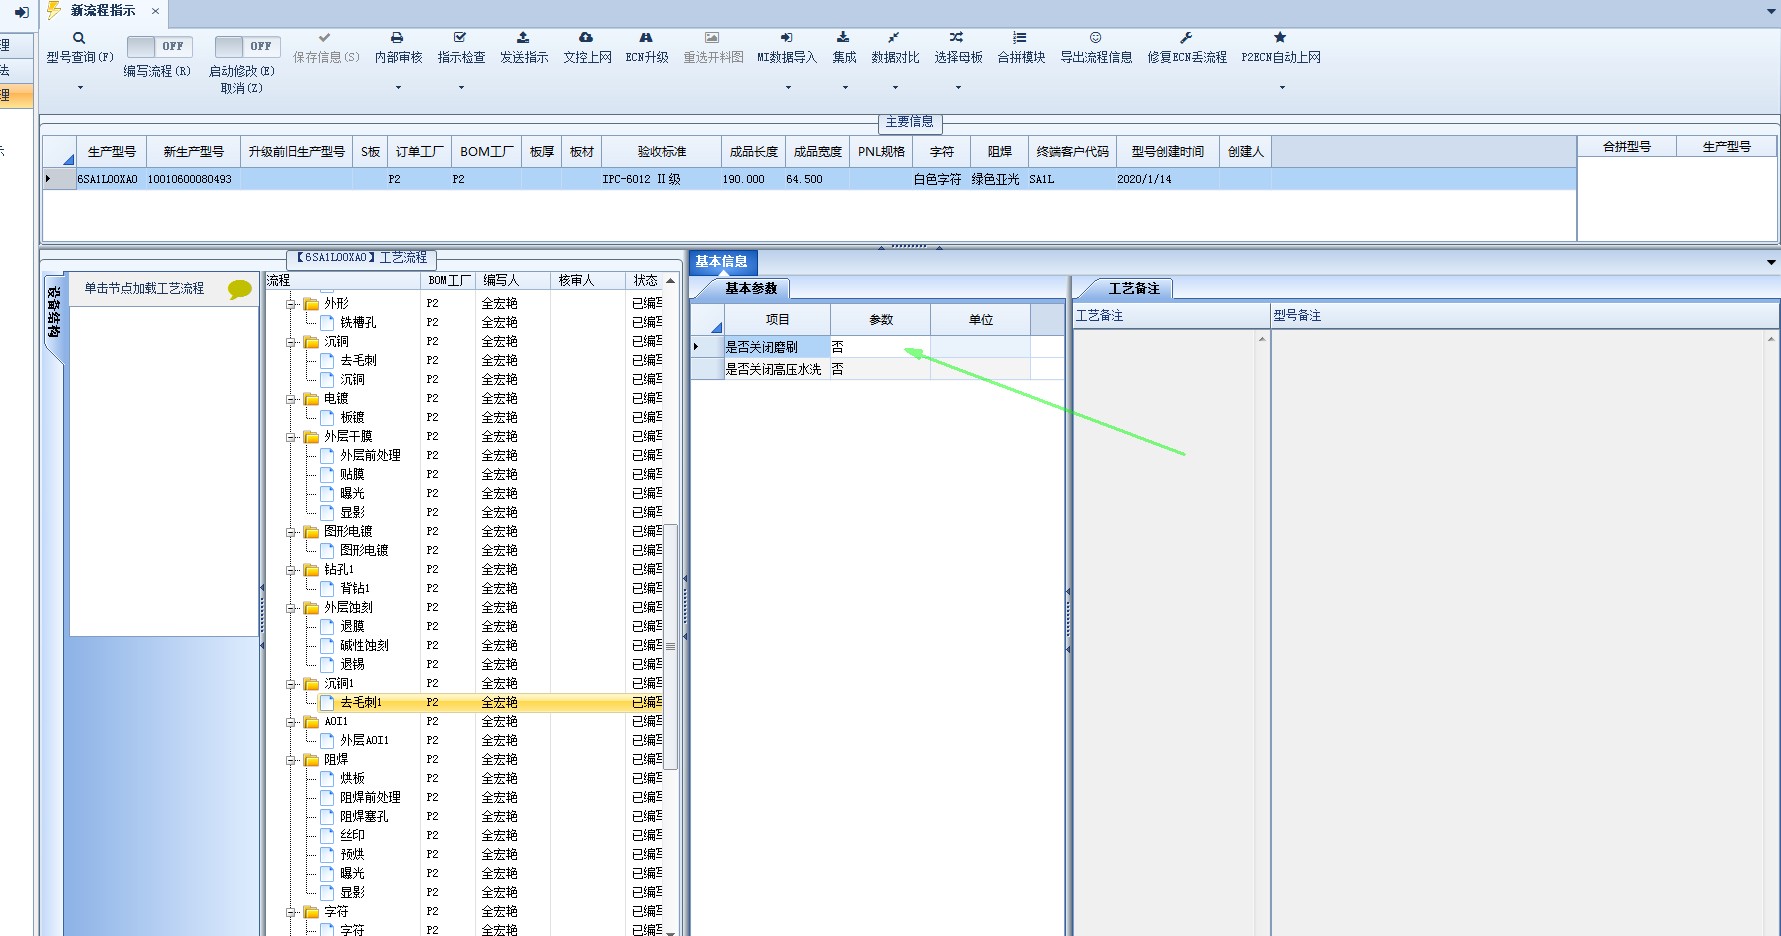Switch to the 新流程指示 tab
This screenshot has width=1781, height=936.
[103, 11]
